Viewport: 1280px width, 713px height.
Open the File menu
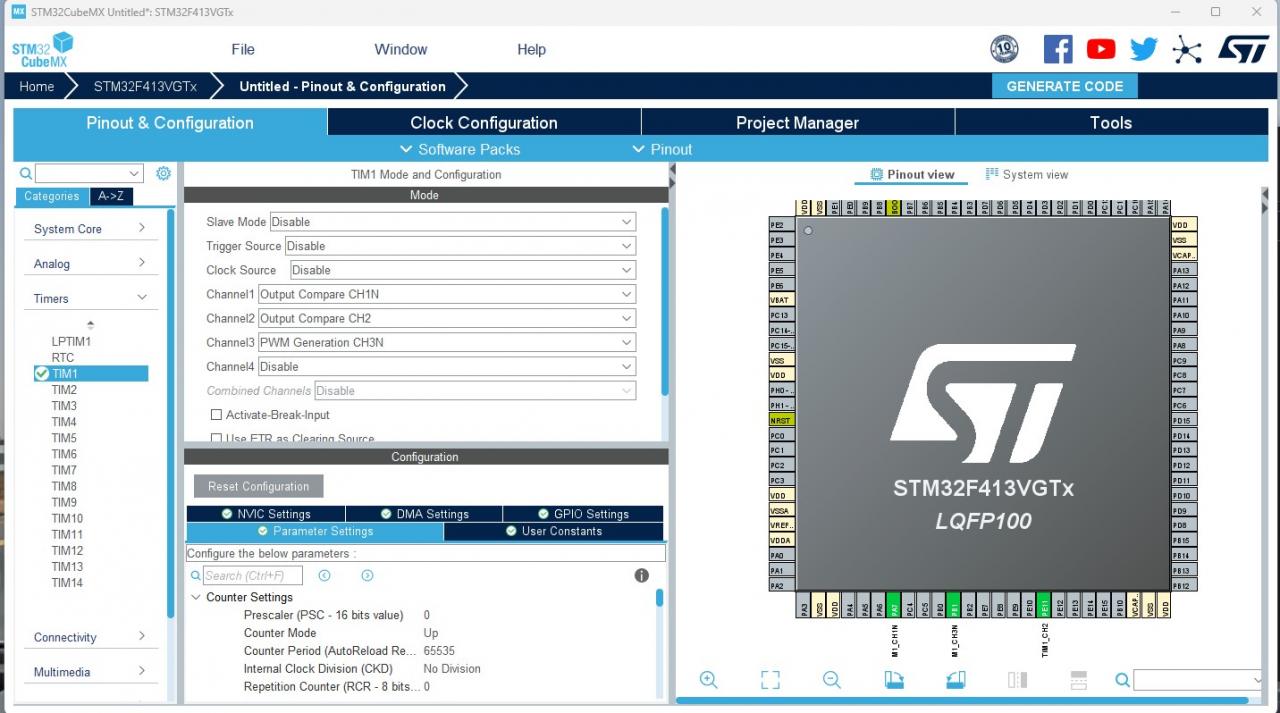(243, 49)
